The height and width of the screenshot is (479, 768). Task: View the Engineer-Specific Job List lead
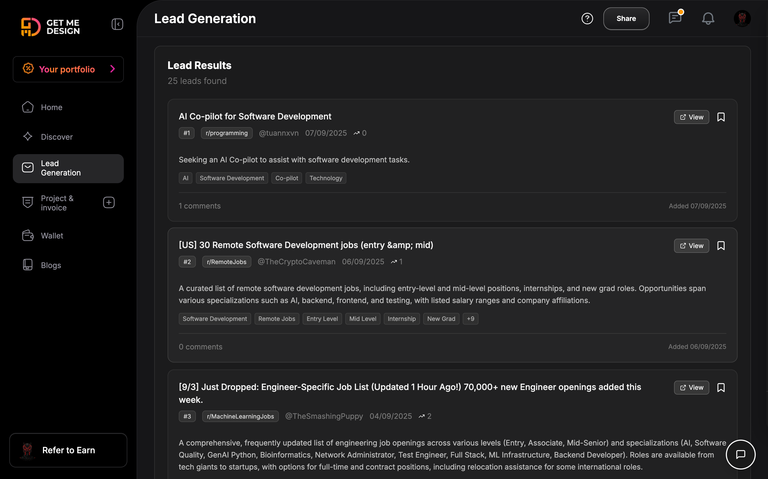point(691,387)
